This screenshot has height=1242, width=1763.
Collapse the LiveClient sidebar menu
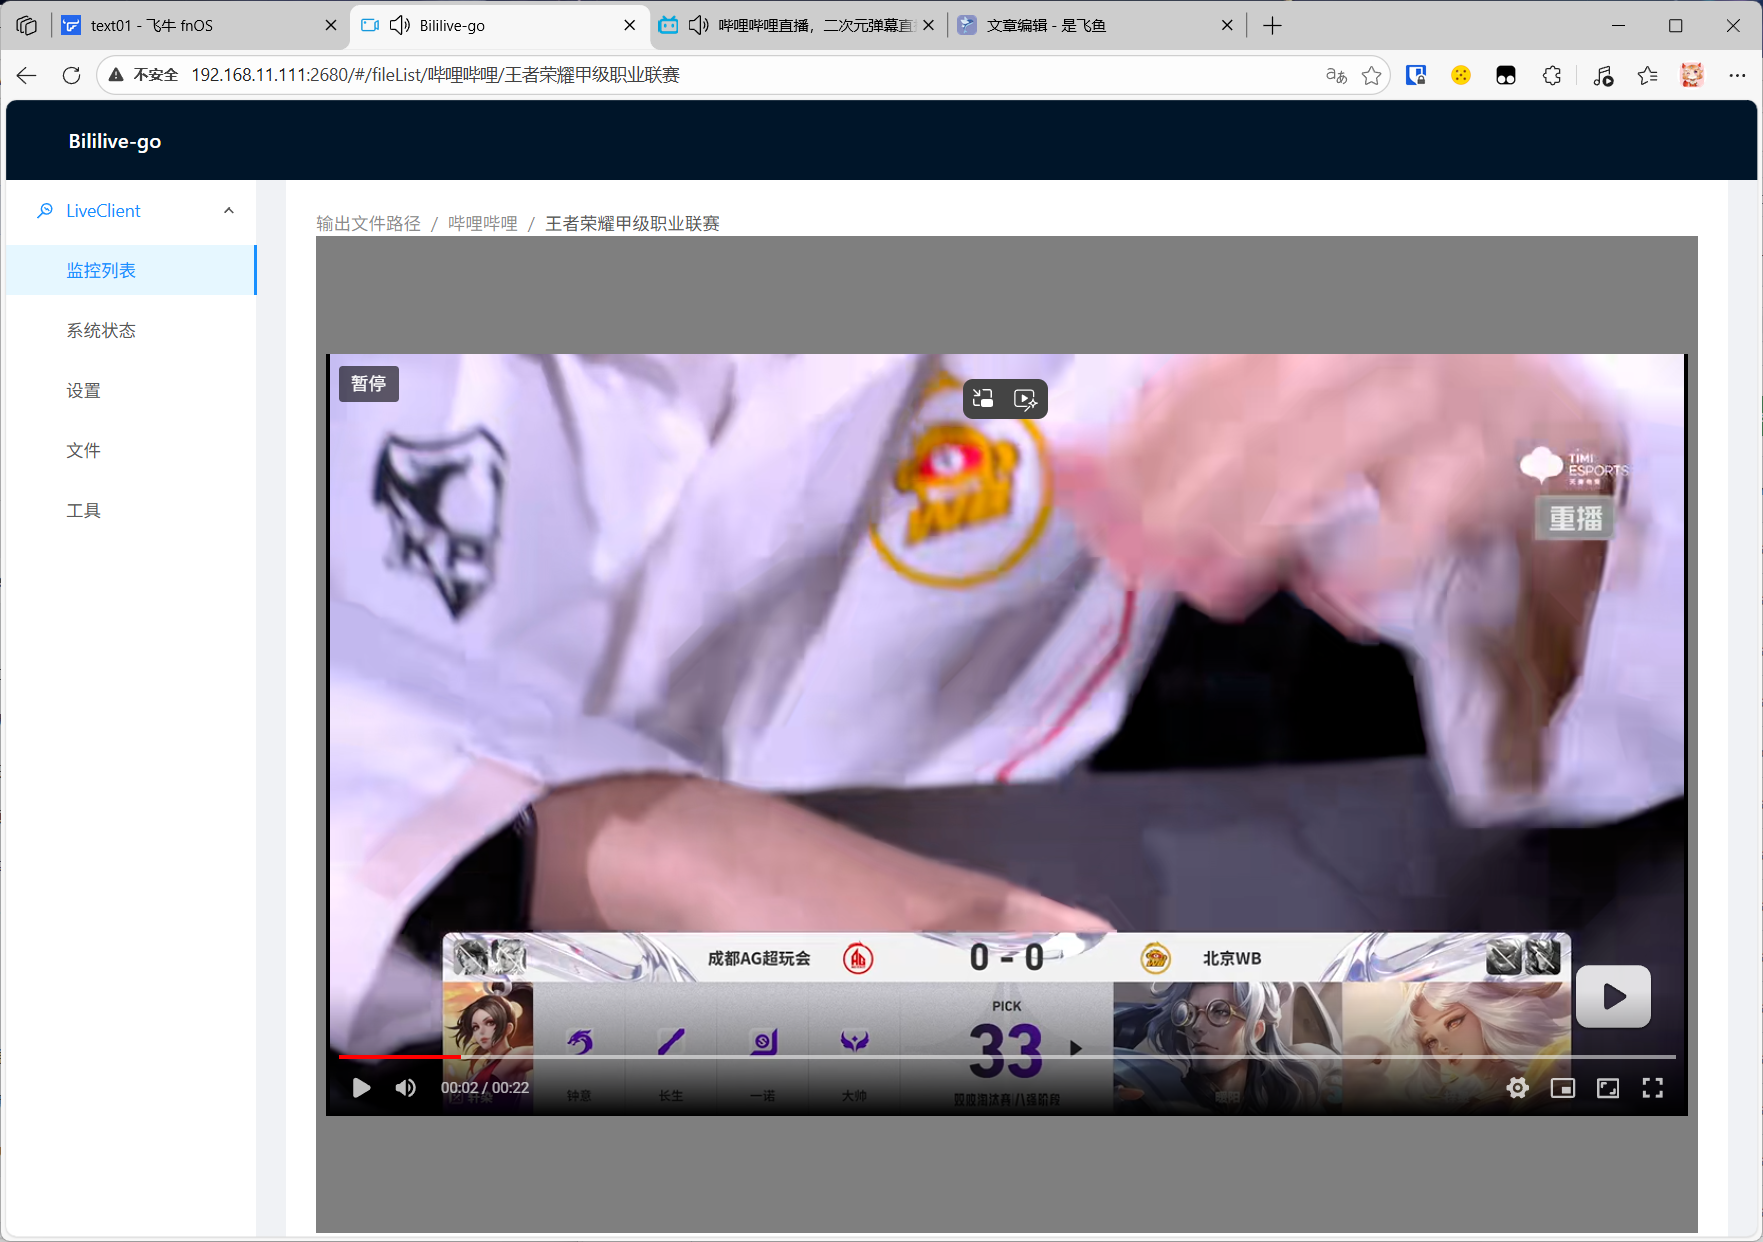pos(229,211)
